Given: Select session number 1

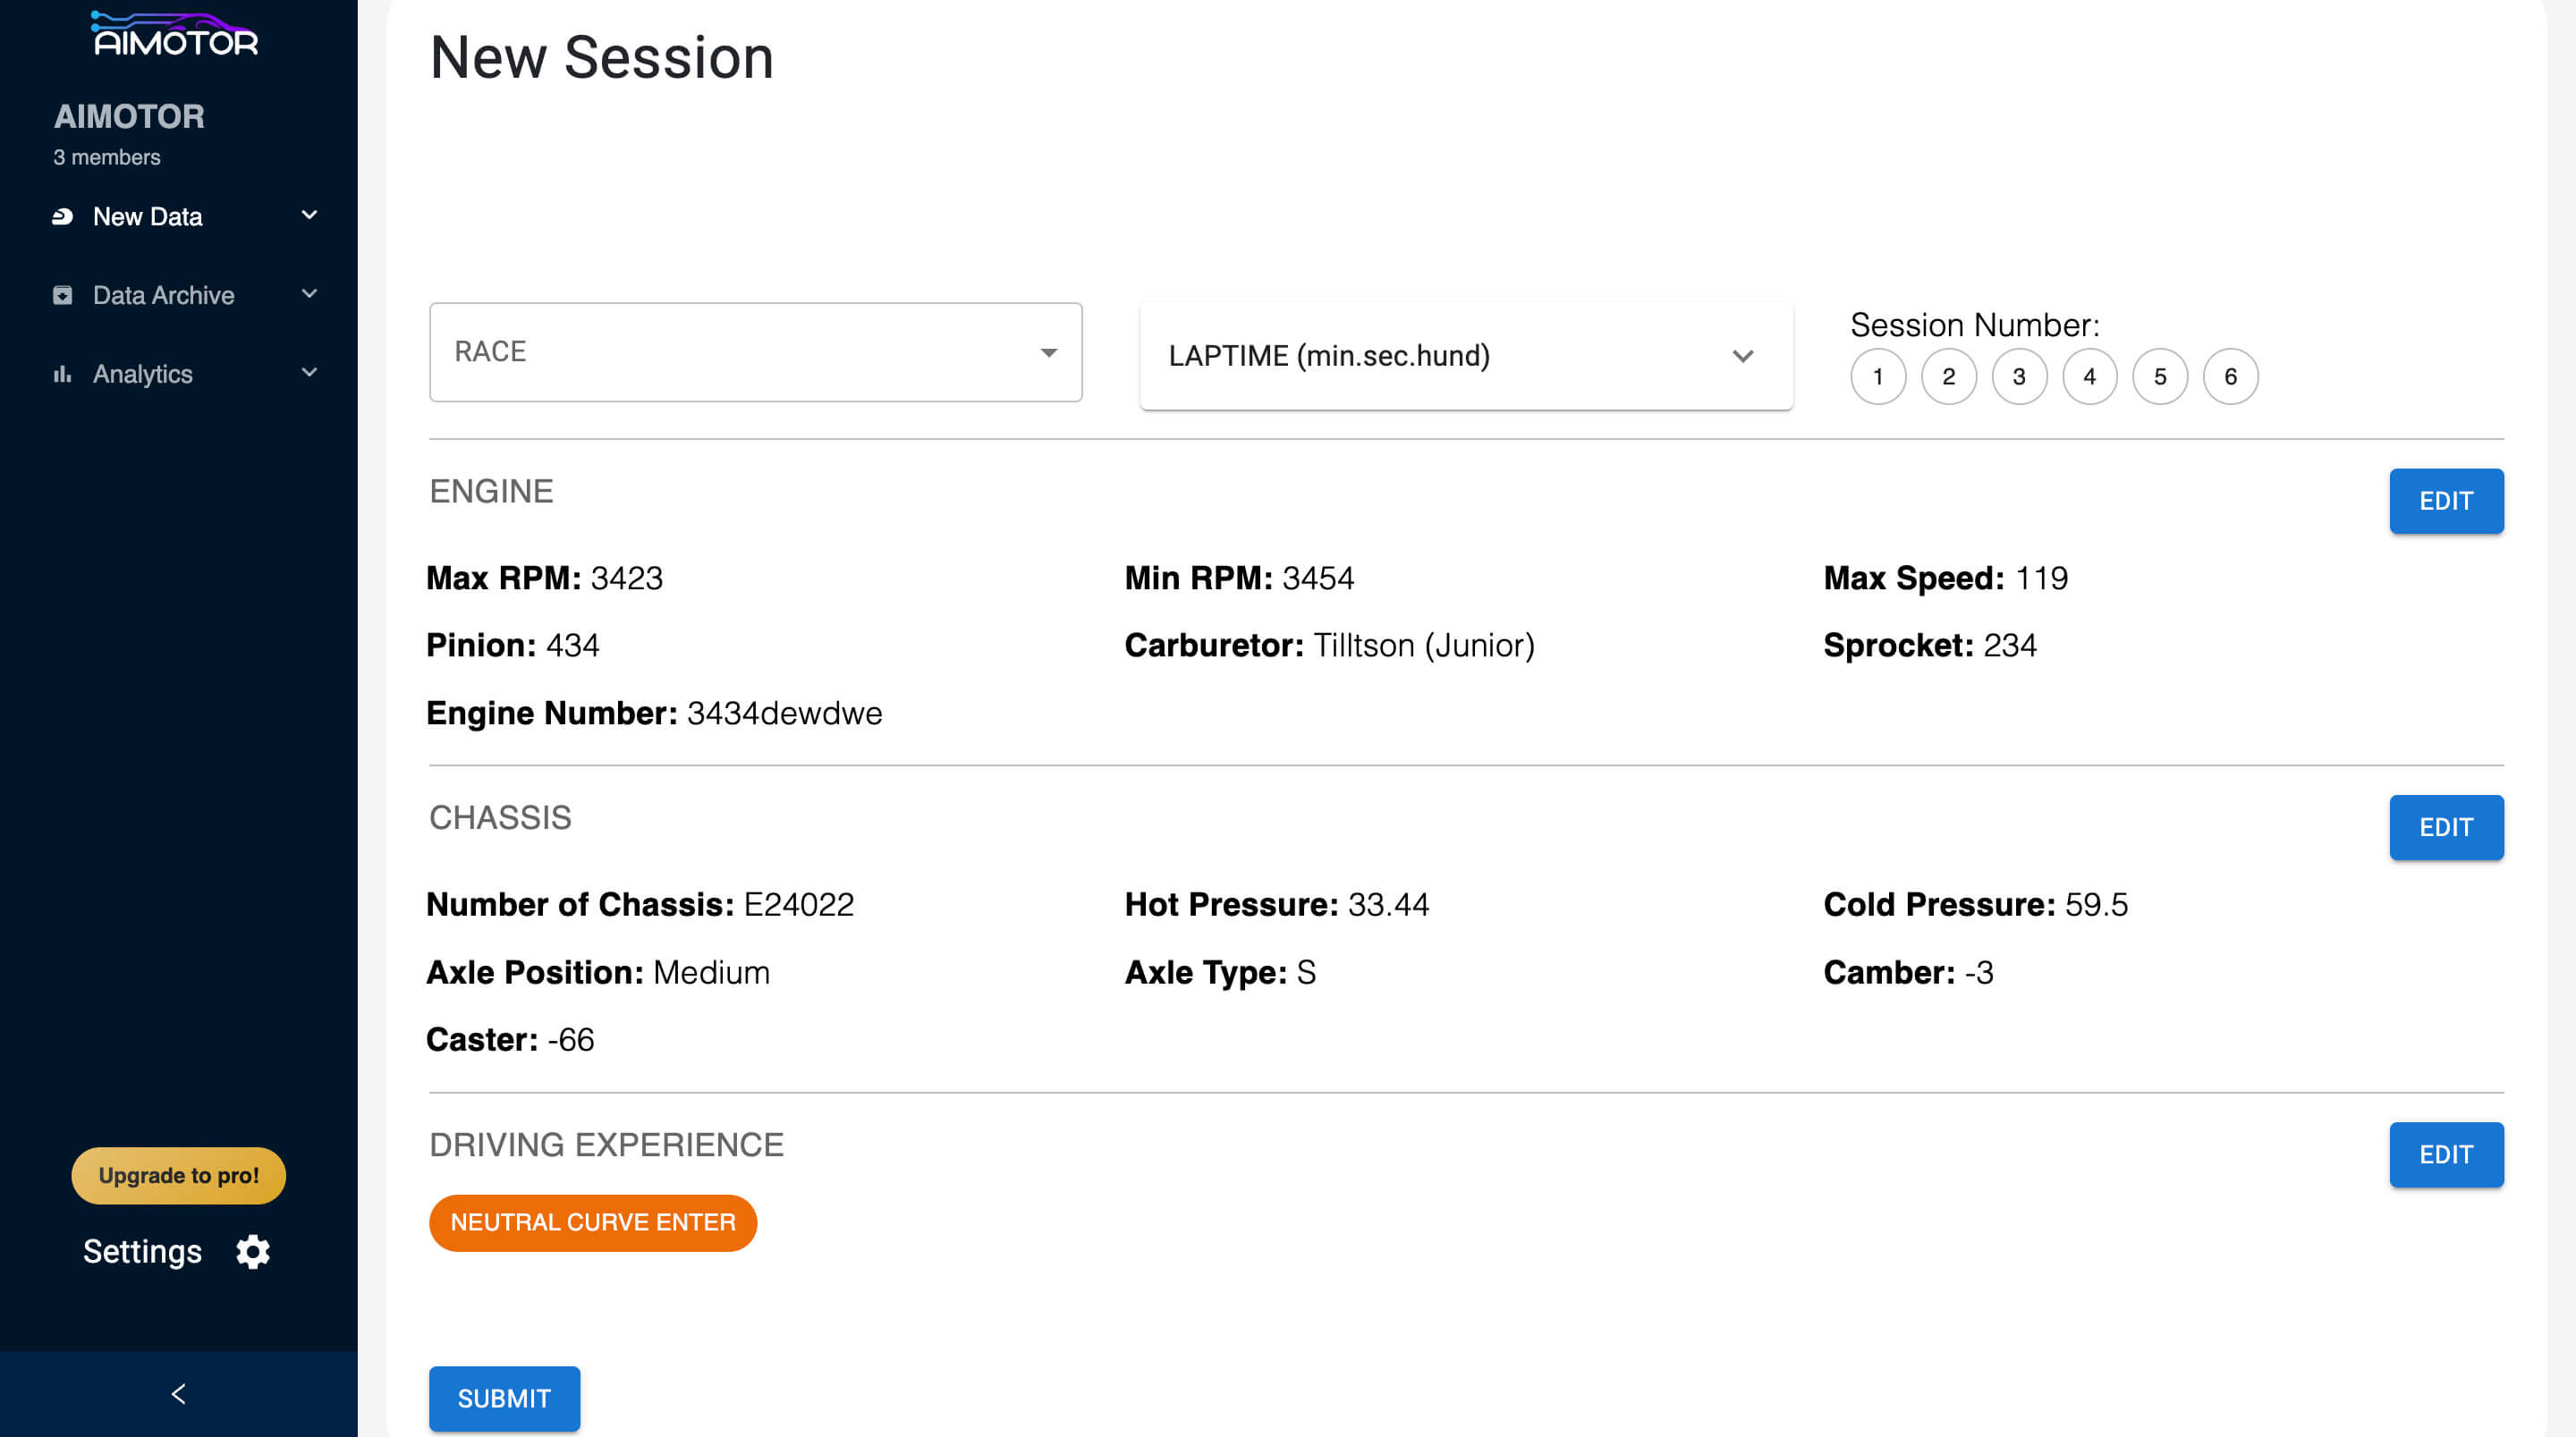Looking at the screenshot, I should click(1878, 377).
